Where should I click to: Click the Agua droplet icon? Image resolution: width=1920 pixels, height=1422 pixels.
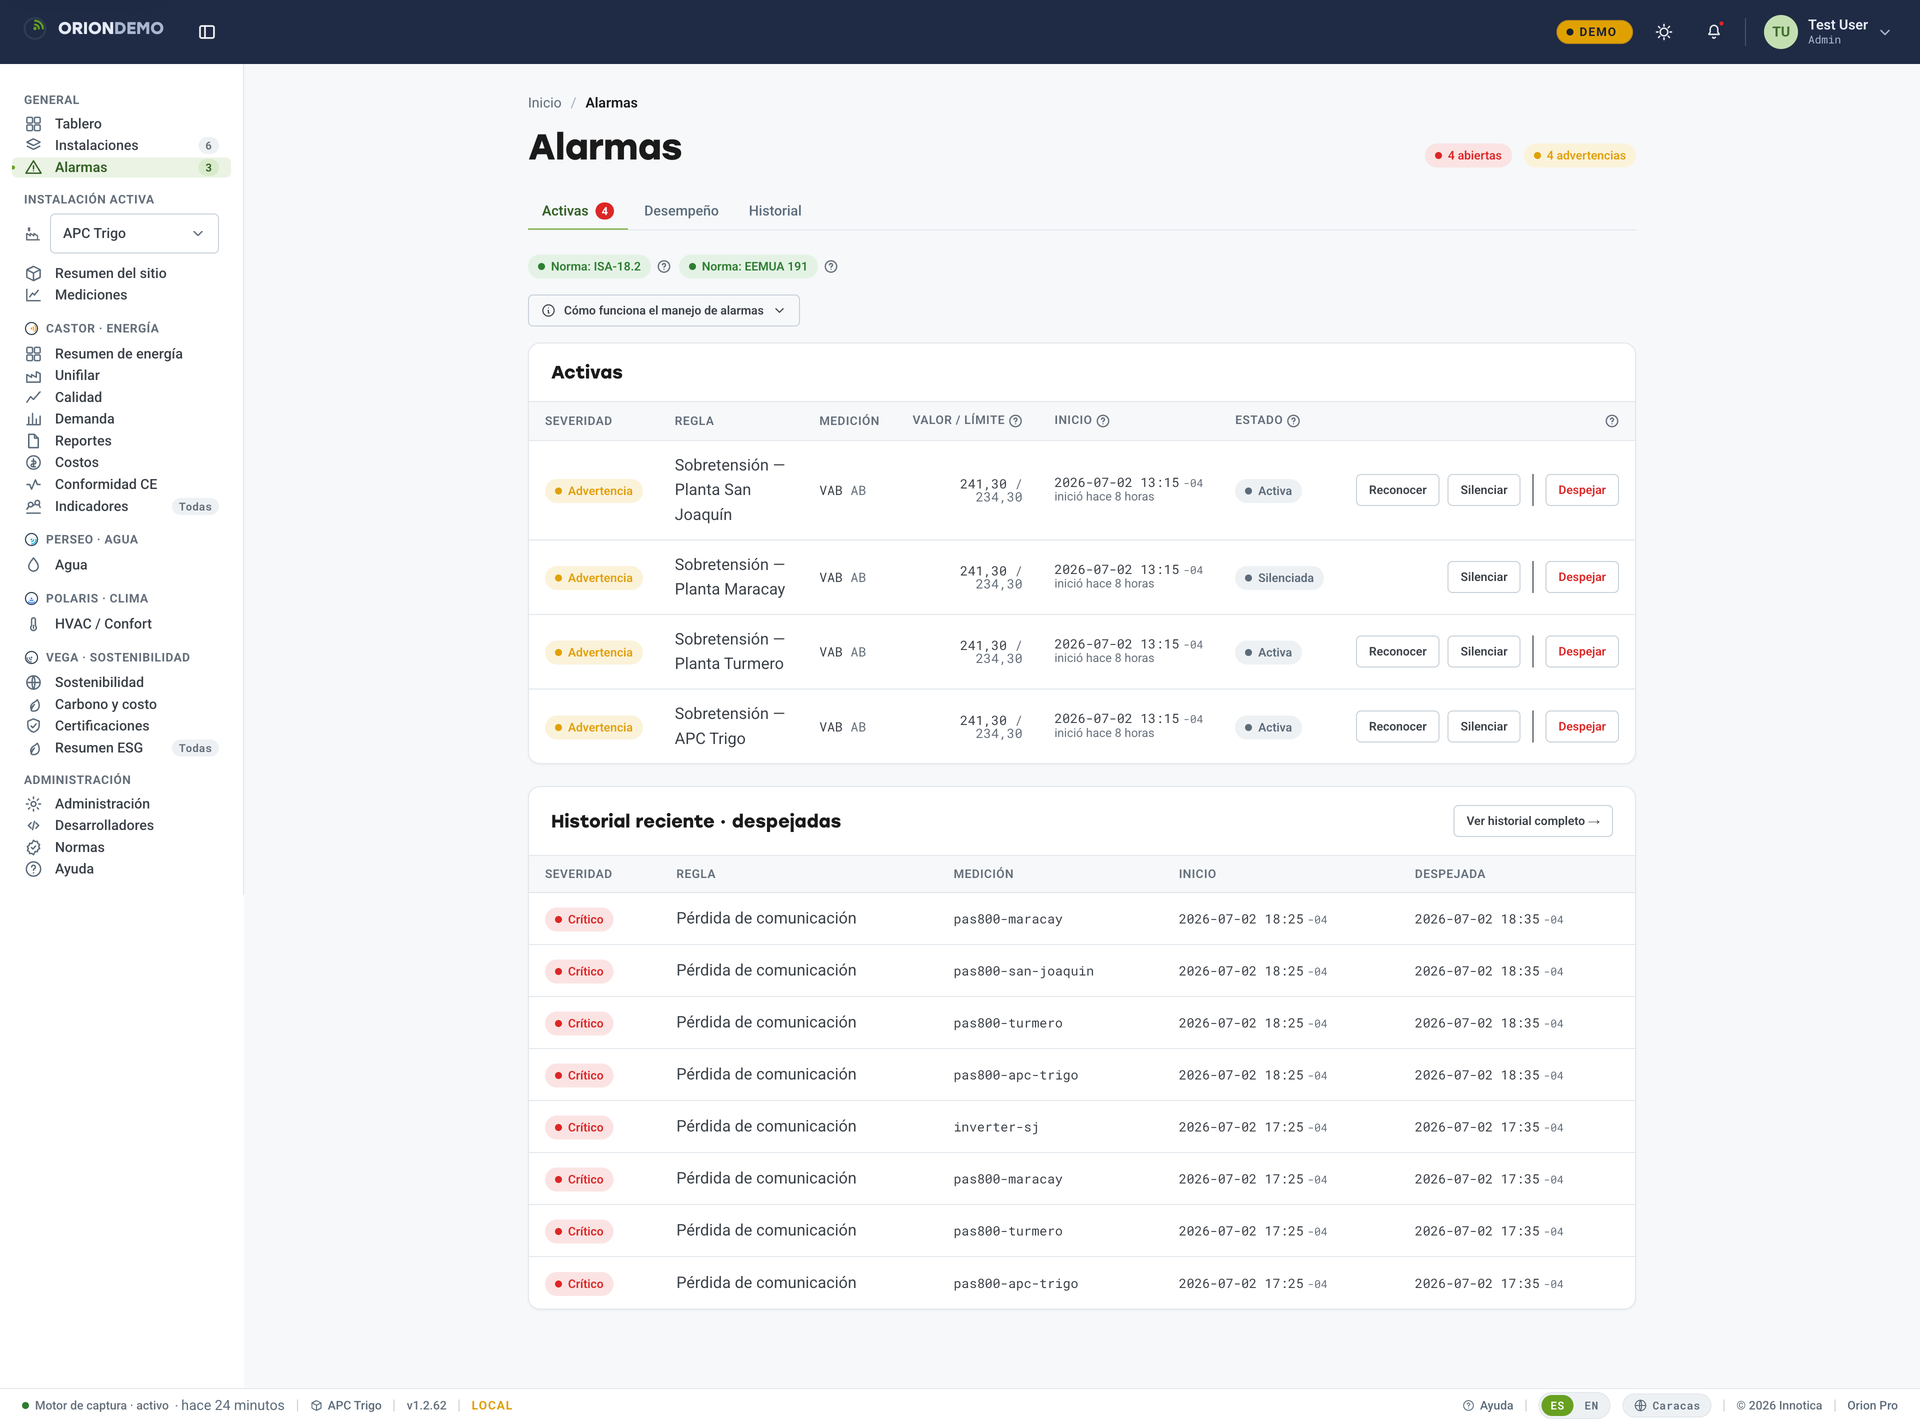tap(33, 565)
